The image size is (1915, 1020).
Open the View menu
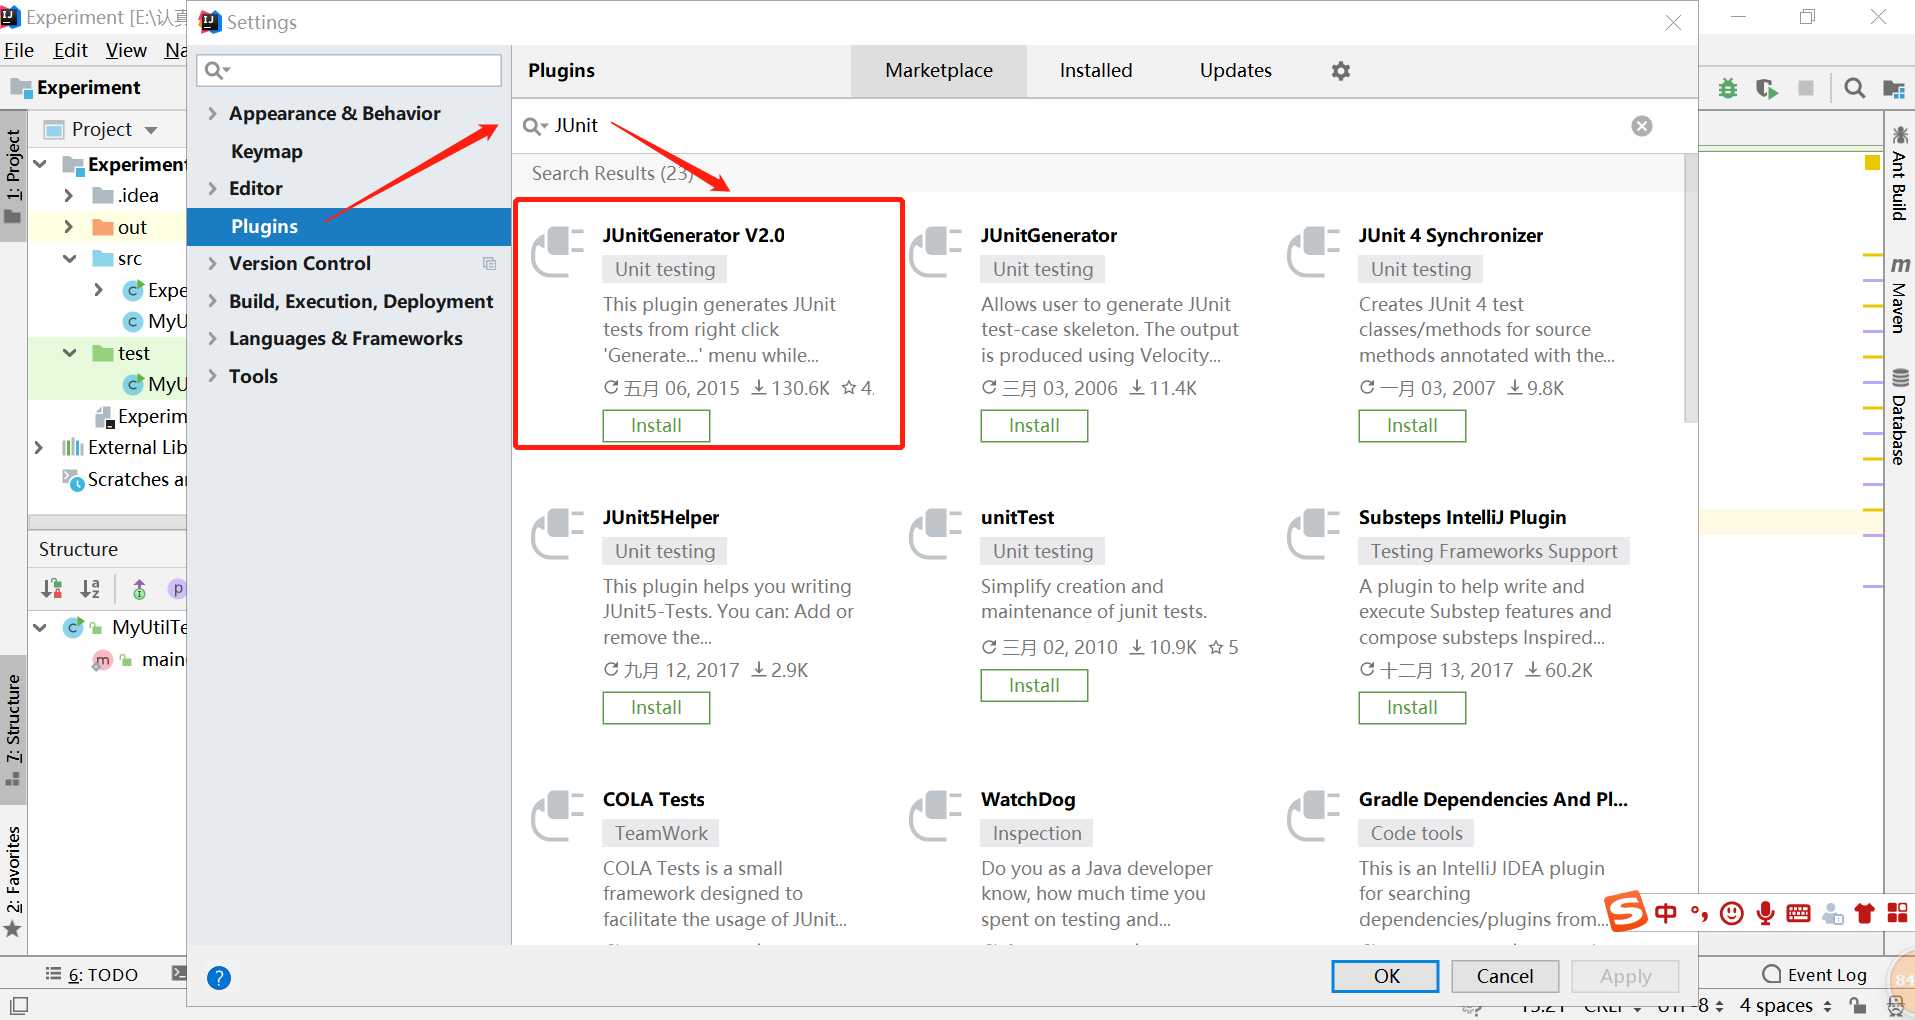click(126, 50)
